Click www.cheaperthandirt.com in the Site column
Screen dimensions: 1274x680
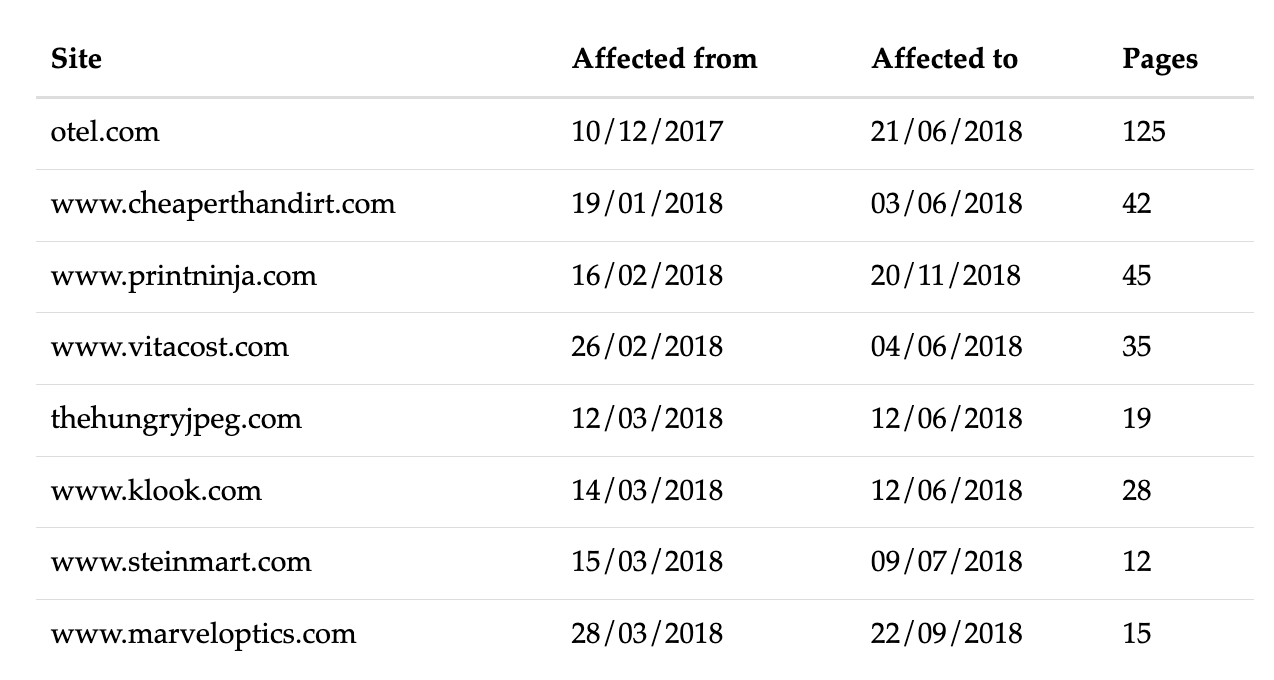point(223,204)
